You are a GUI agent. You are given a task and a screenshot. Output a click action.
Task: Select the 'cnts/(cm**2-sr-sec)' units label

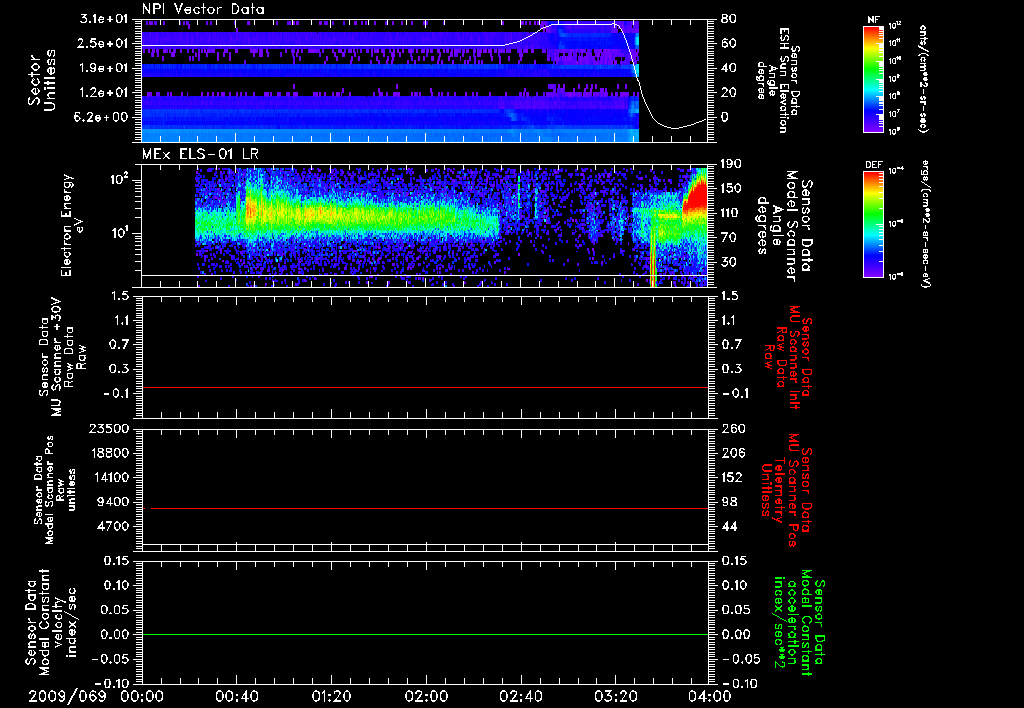pyautogui.click(x=923, y=78)
